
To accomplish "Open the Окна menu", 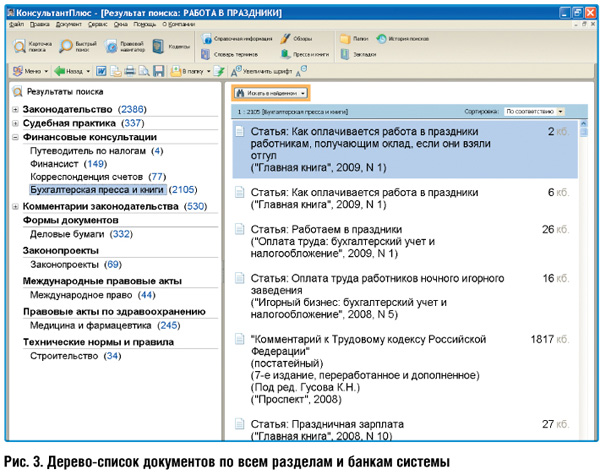I will point(121,24).
